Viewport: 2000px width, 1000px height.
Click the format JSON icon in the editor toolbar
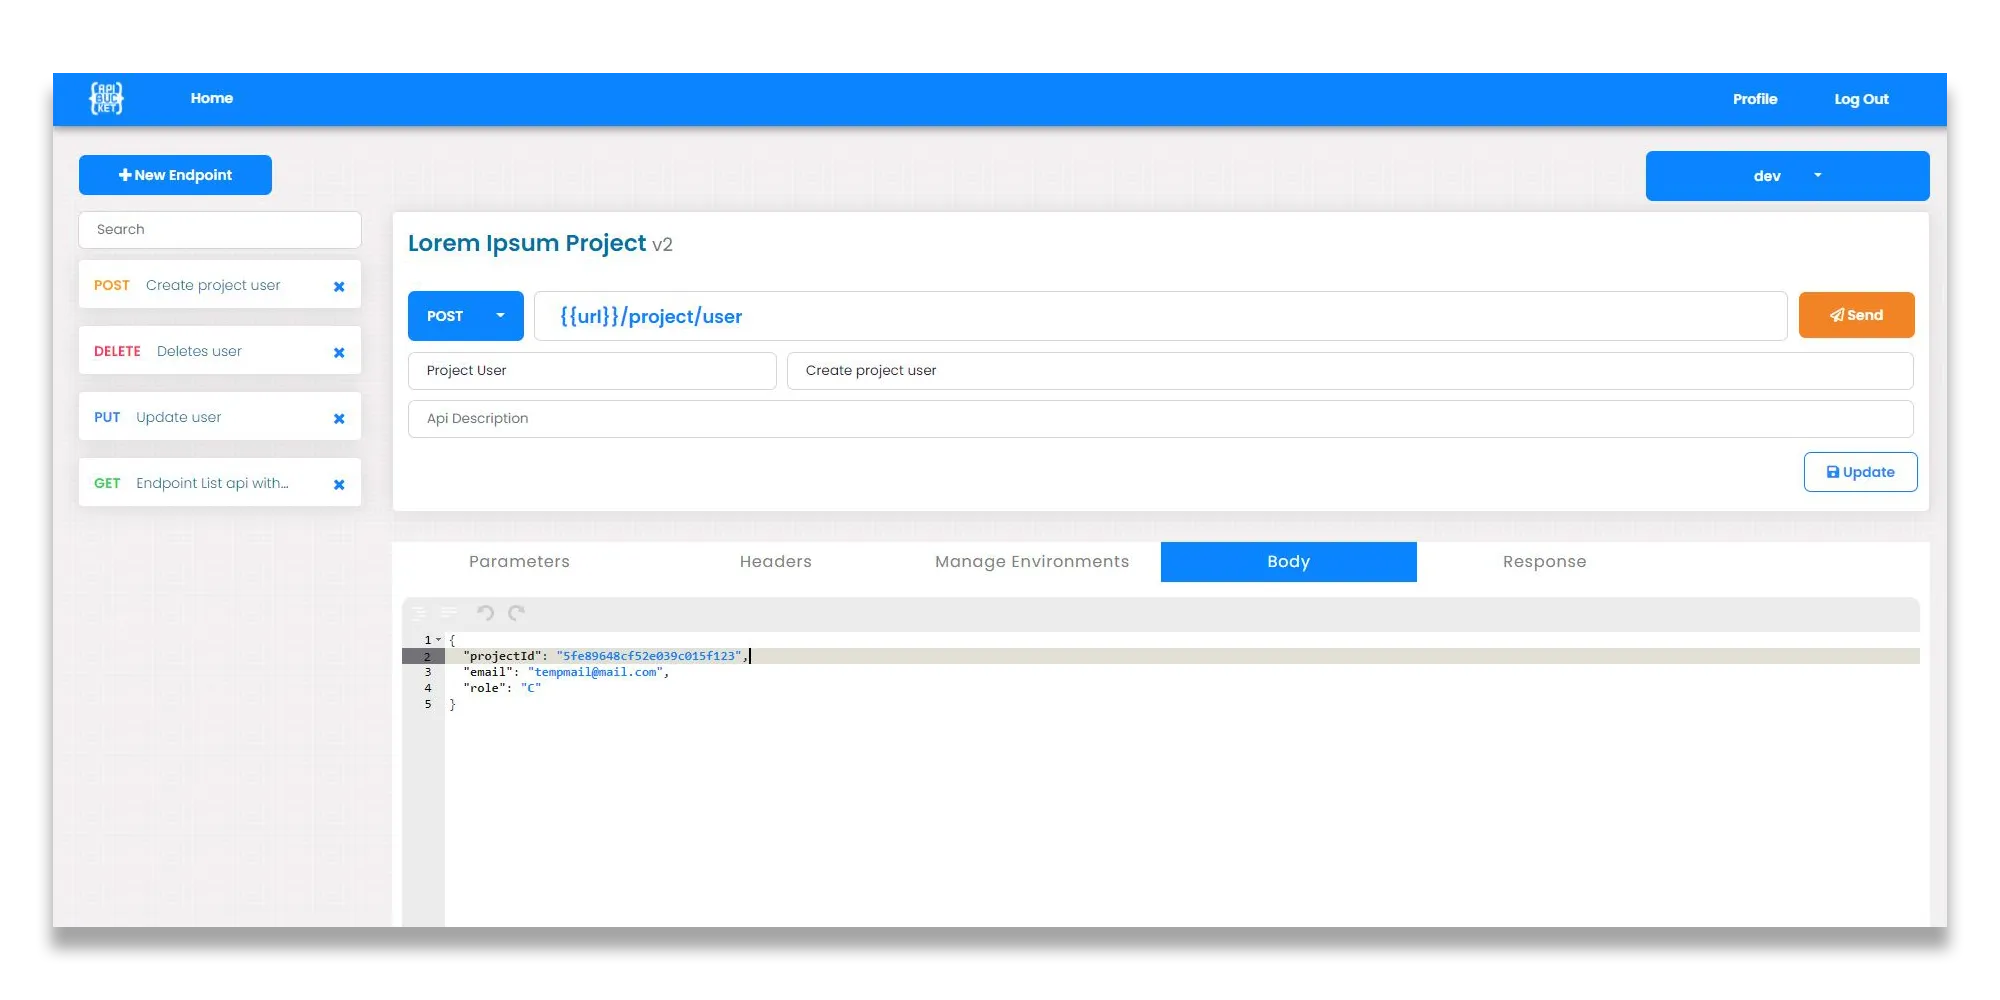(419, 612)
